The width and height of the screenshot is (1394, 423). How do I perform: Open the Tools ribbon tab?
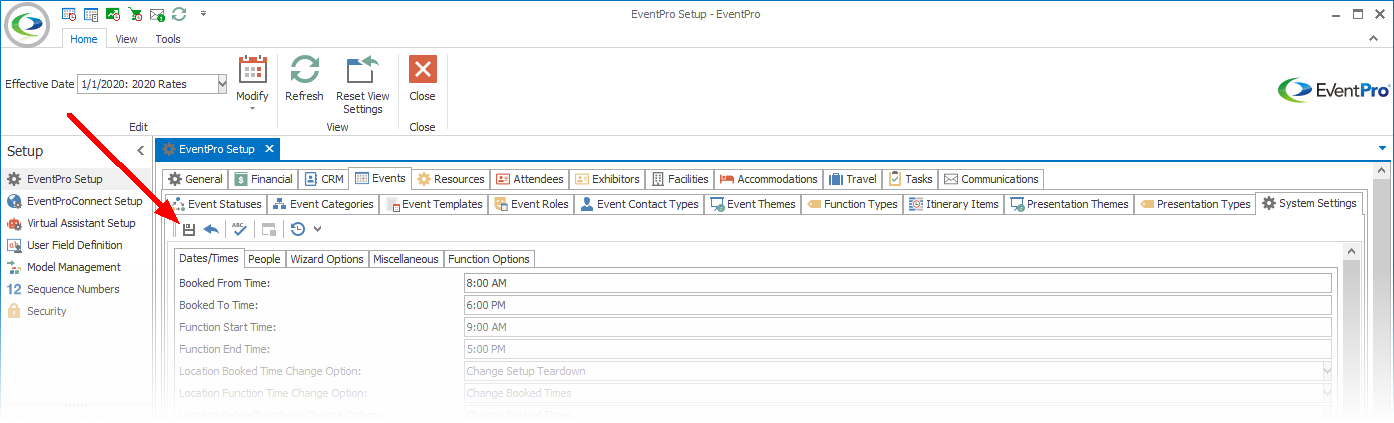coord(168,39)
